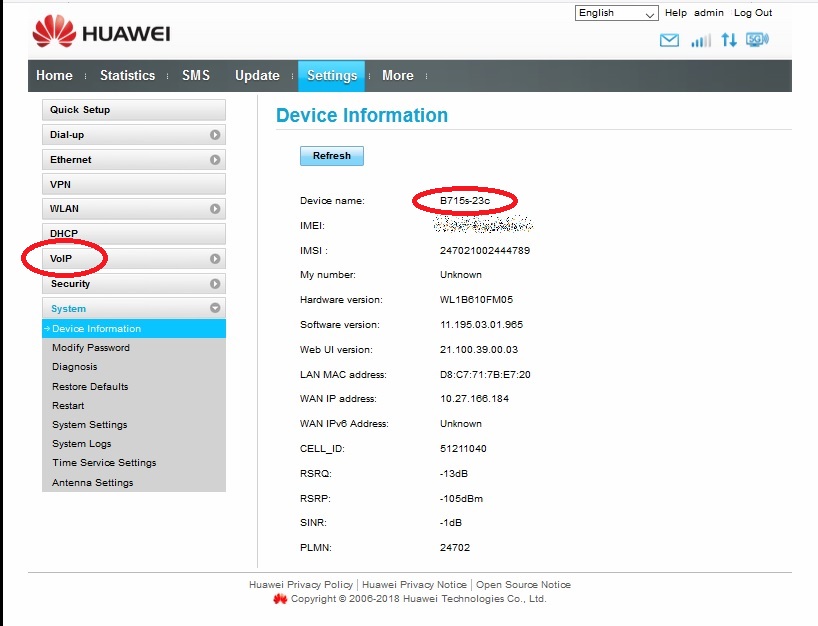Open the Statistics tab
818x626 pixels.
coord(127,76)
